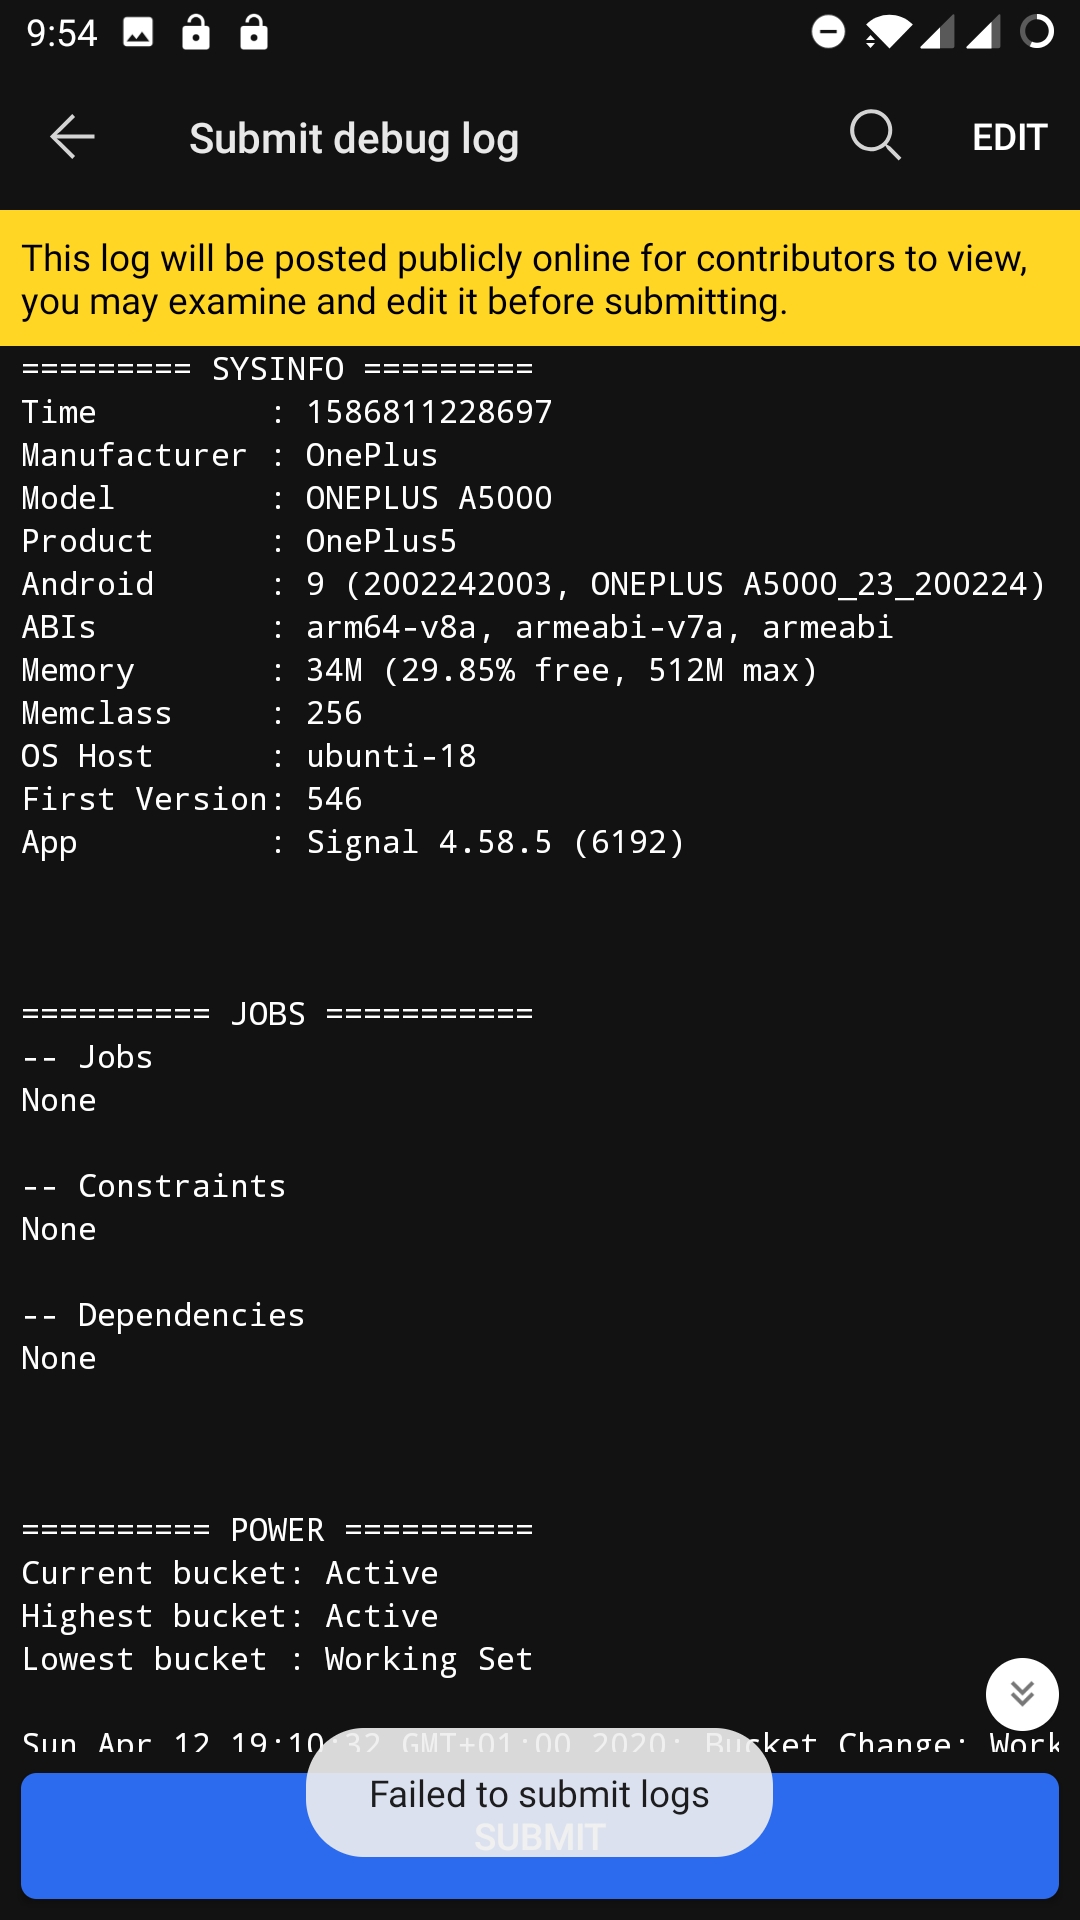Tap the yellow public log warning banner

[x=540, y=278]
